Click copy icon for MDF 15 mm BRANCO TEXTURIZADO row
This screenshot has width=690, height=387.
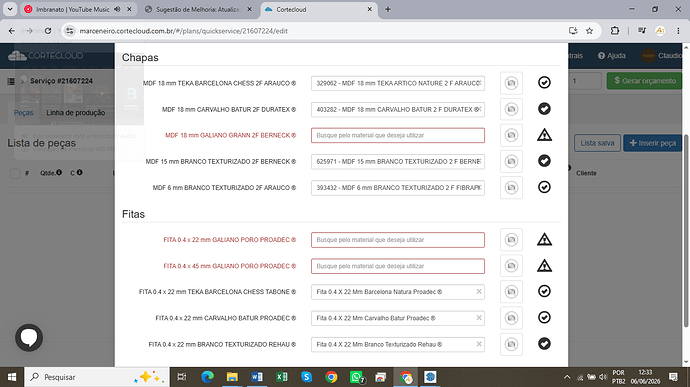point(511,162)
